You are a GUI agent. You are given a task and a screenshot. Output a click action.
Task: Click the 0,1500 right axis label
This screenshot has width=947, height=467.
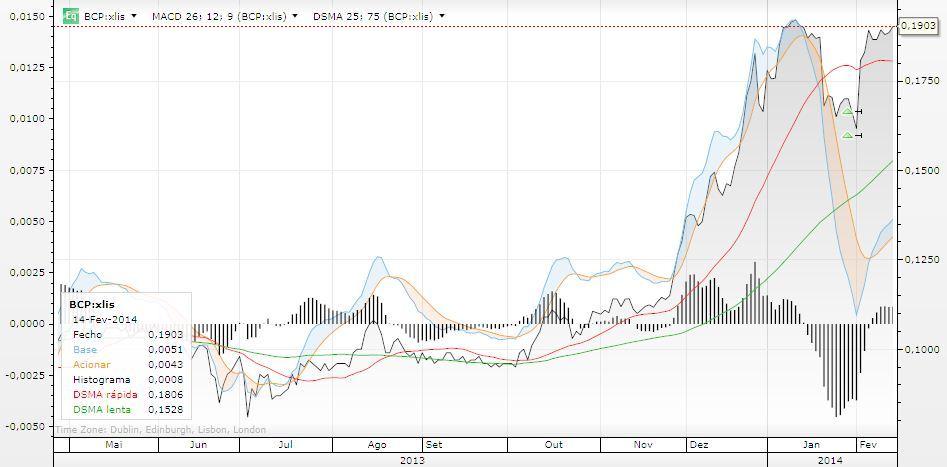922,171
